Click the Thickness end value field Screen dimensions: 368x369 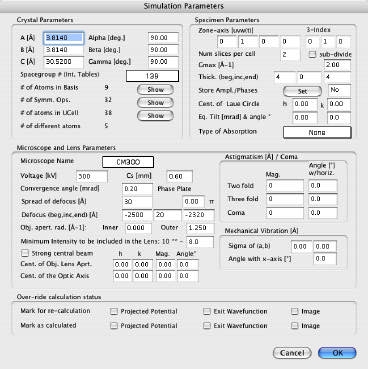(337, 77)
